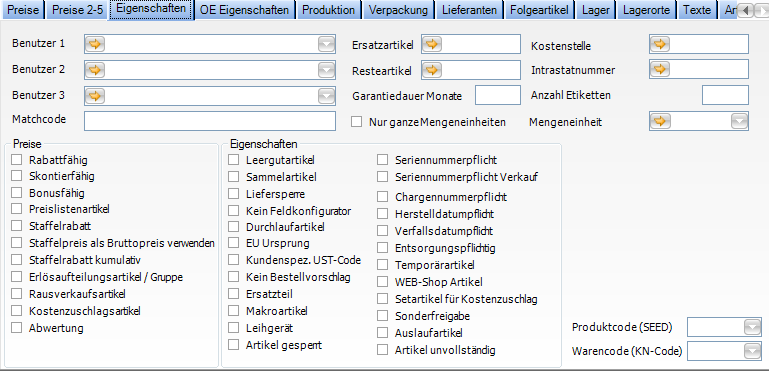Click the Mengeneinheit orange arrow icon
The height and width of the screenshot is (371, 769).
click(x=660, y=121)
